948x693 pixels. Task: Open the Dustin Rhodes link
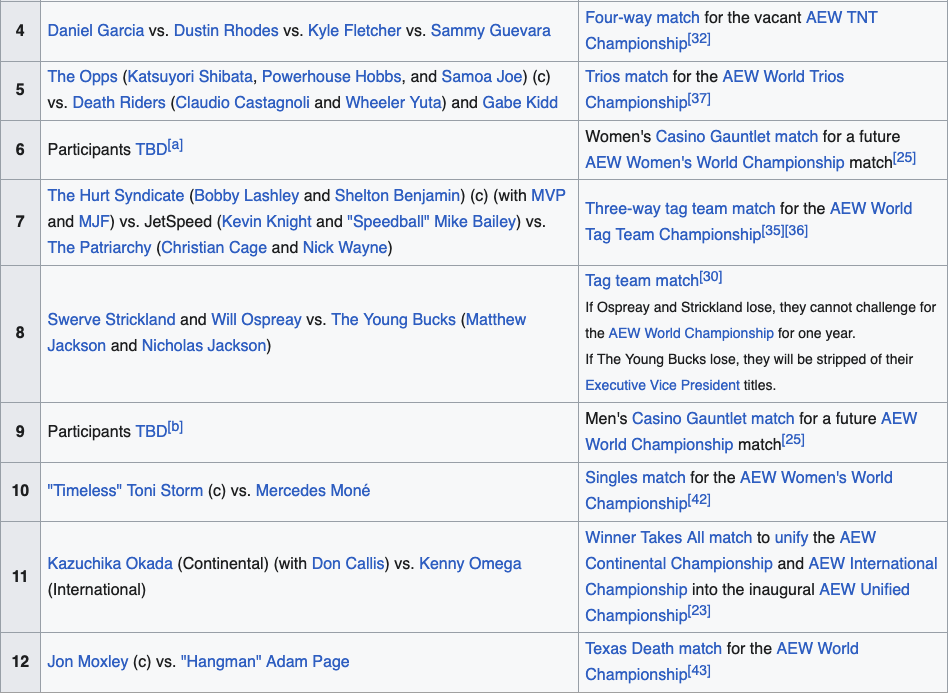click(x=226, y=31)
